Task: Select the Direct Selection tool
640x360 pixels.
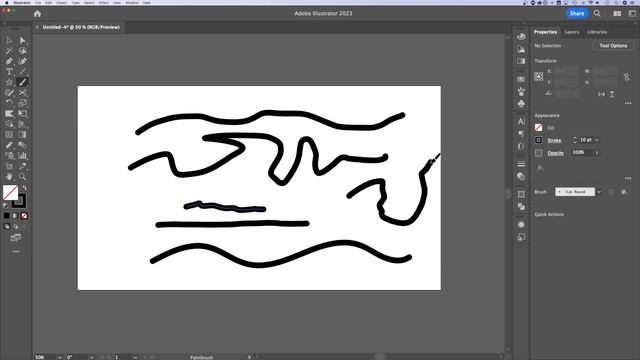Action: coord(22,40)
